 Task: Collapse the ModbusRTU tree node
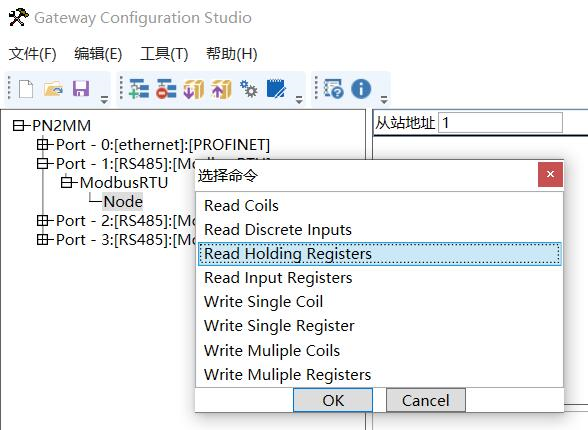click(x=66, y=183)
